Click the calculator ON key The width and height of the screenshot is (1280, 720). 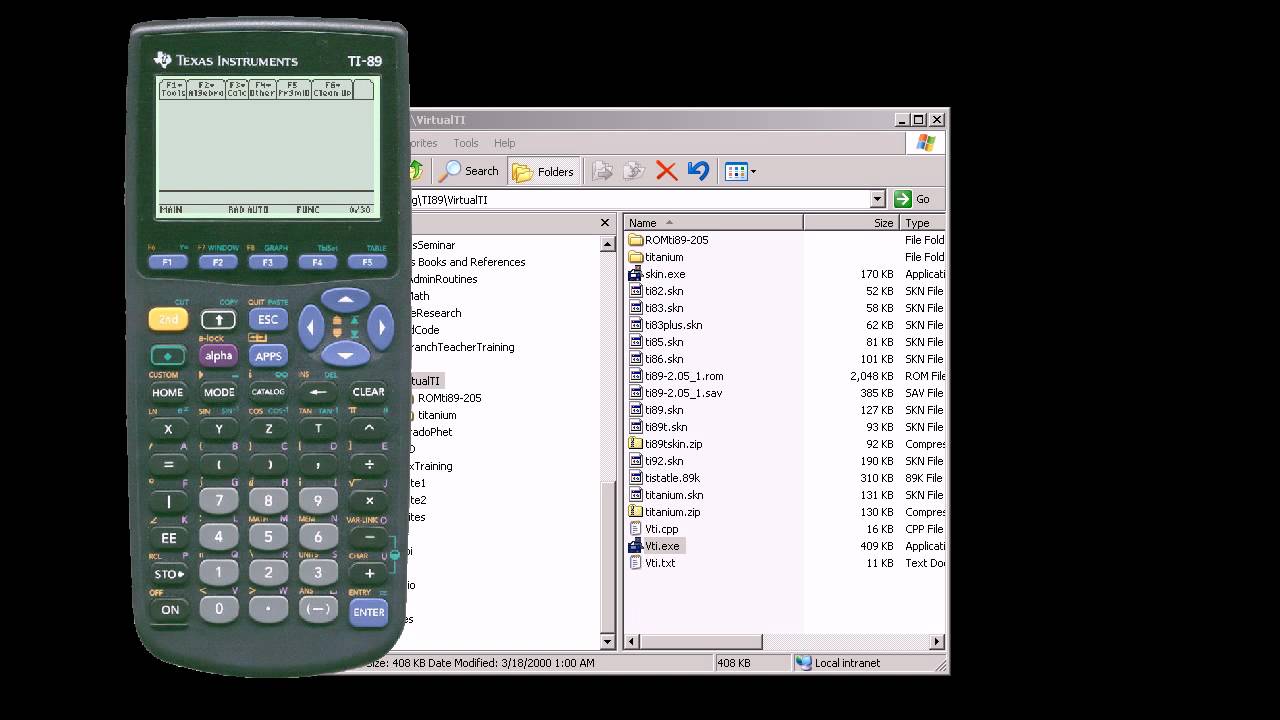coord(170,609)
